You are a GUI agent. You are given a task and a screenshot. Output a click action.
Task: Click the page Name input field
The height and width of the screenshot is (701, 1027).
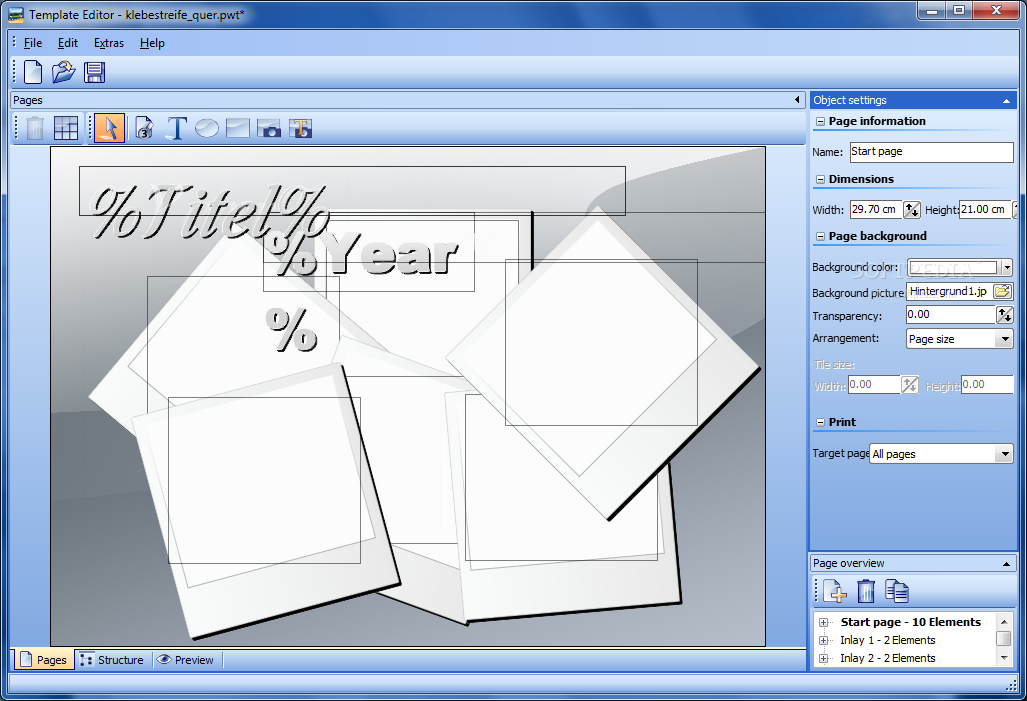click(931, 152)
